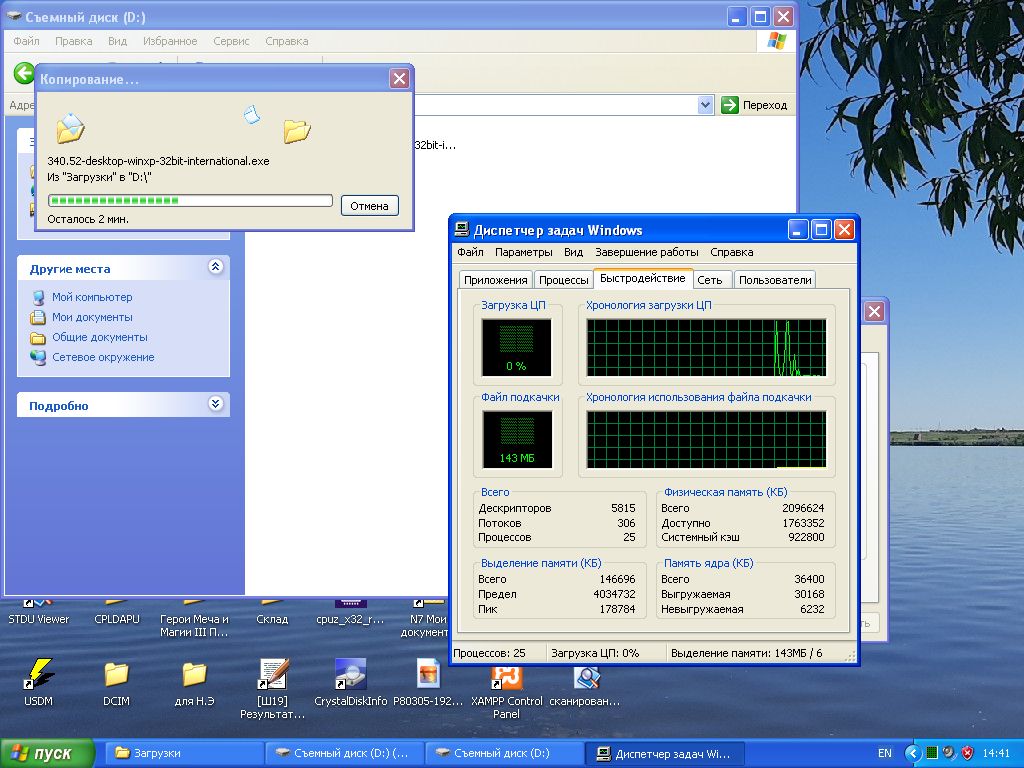
Task: Click the Мой компьютер icon in sidebar
Action: pyautogui.click(x=38, y=297)
